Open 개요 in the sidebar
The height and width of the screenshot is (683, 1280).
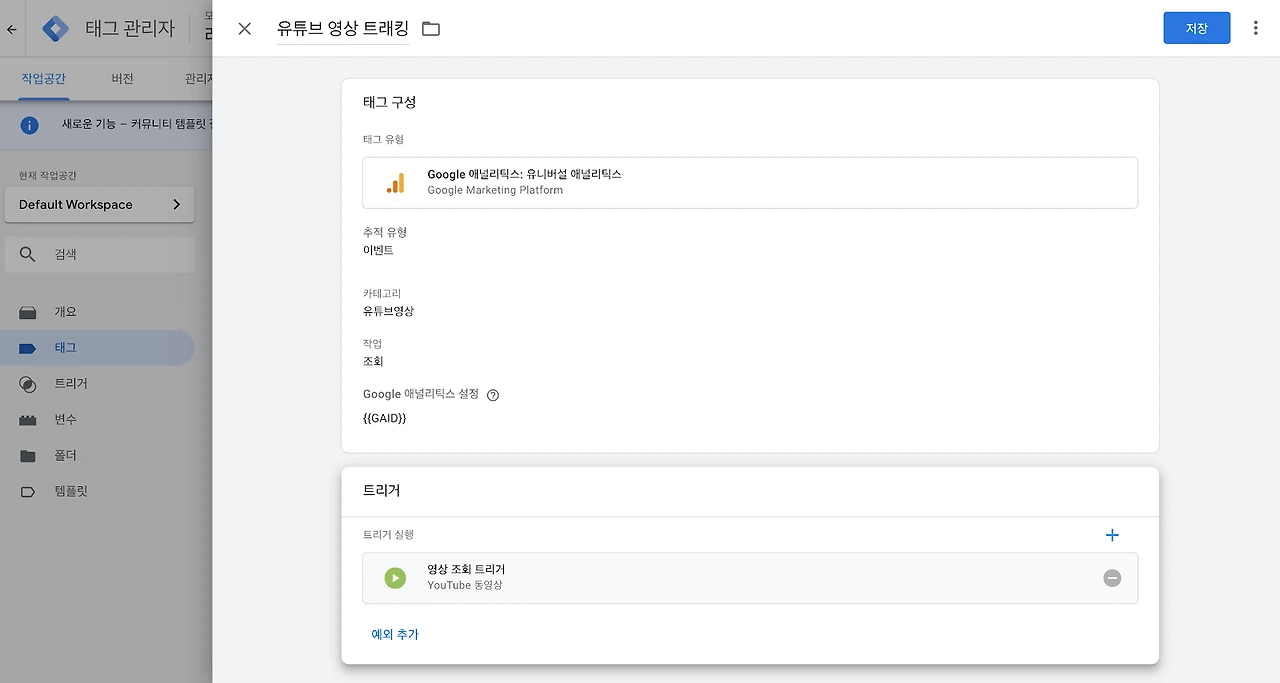(65, 312)
